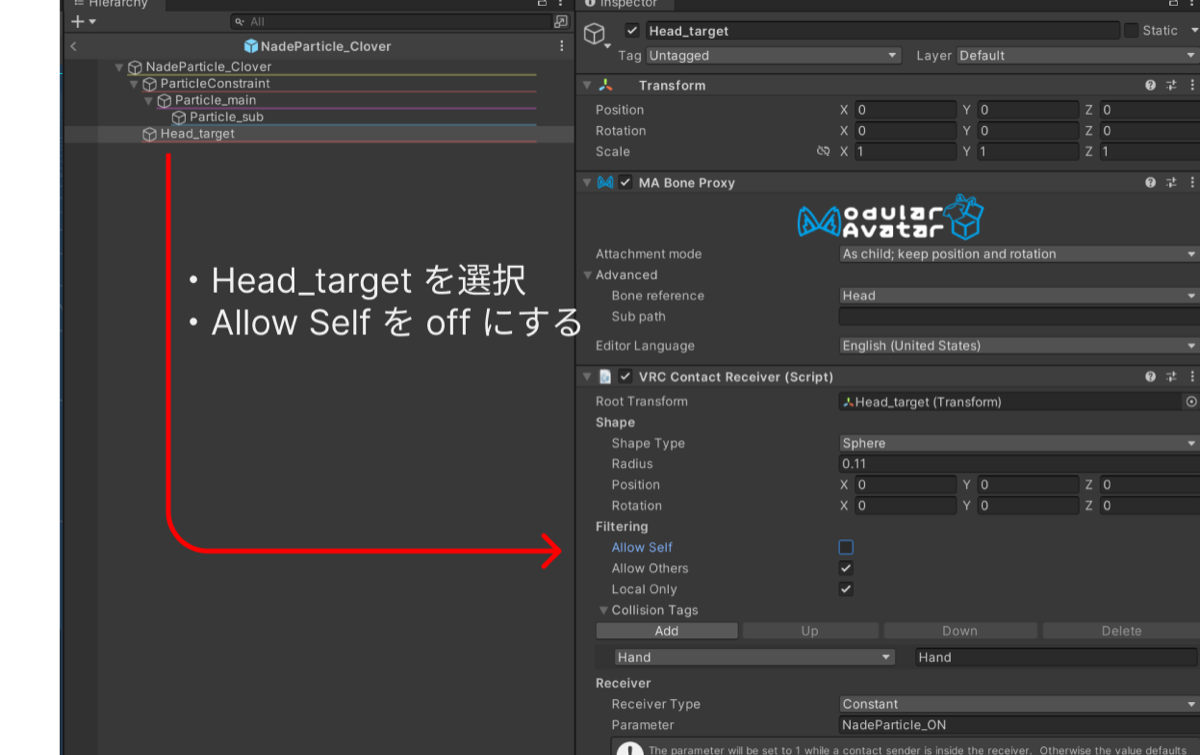Screen dimensions: 1200x755
Task: Uncheck the Allow Others checkbox
Action: (x=846, y=568)
